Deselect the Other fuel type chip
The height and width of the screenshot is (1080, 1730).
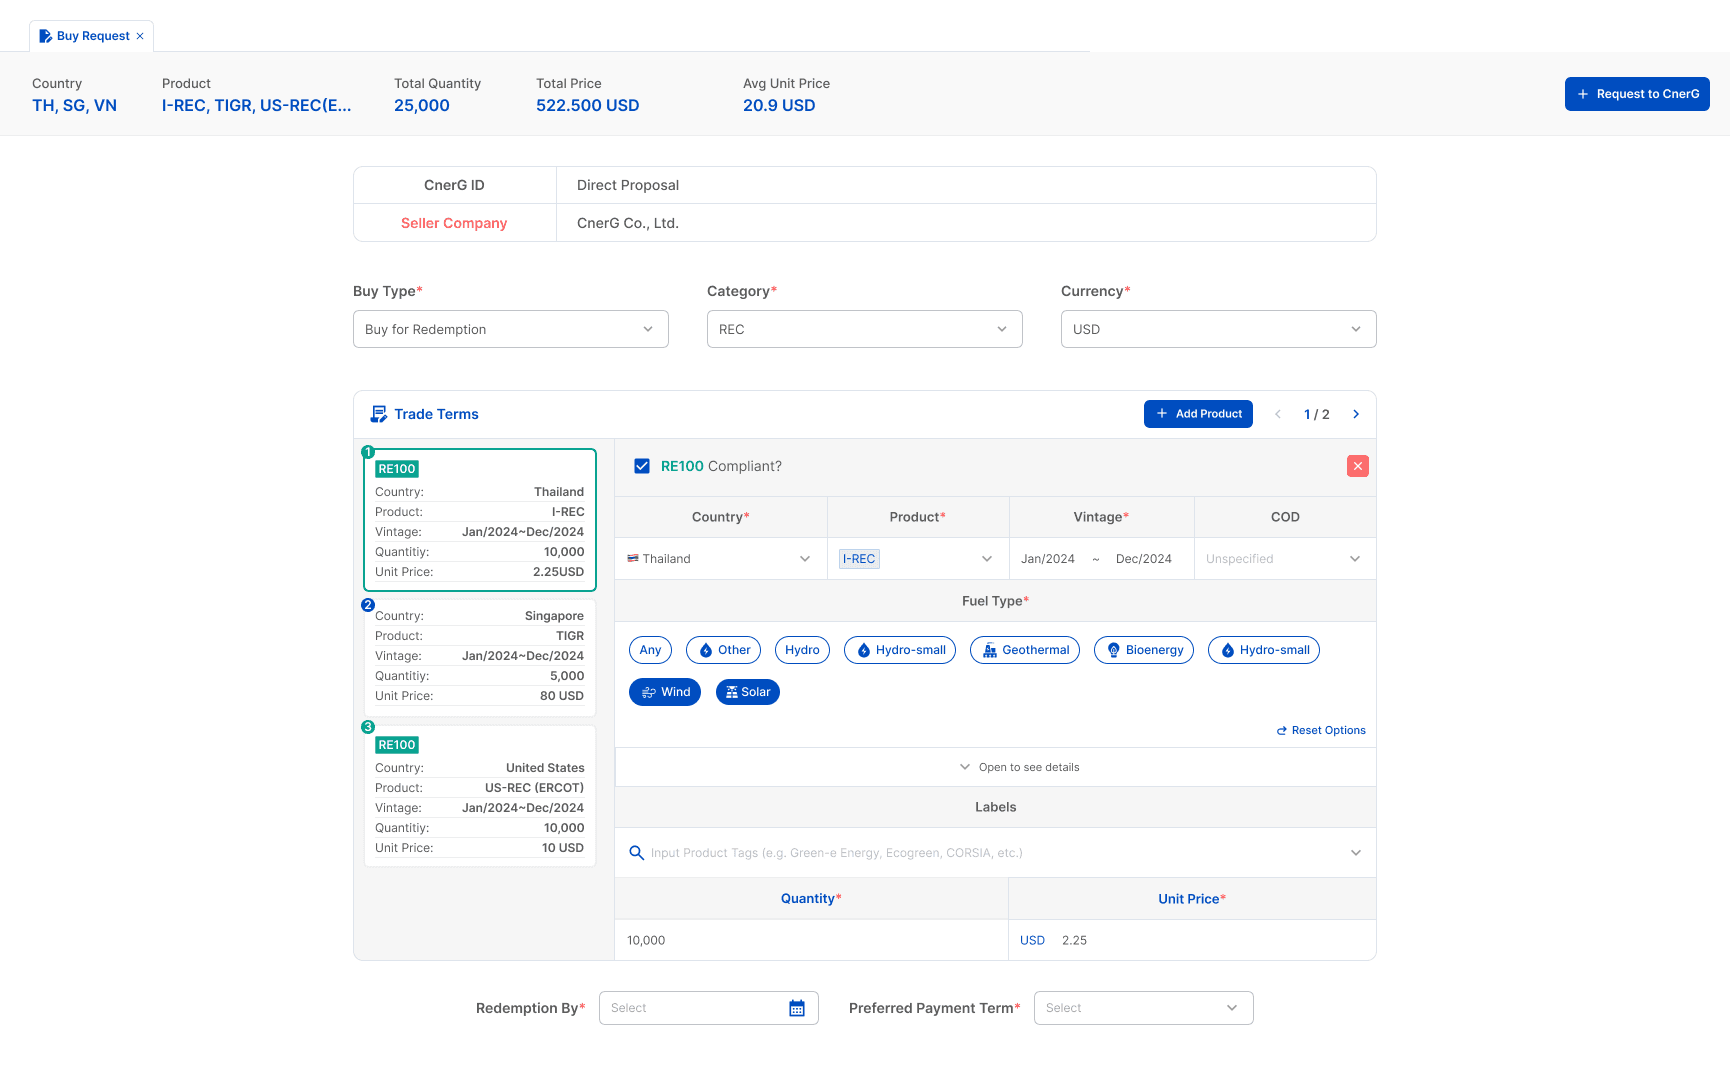click(x=723, y=649)
